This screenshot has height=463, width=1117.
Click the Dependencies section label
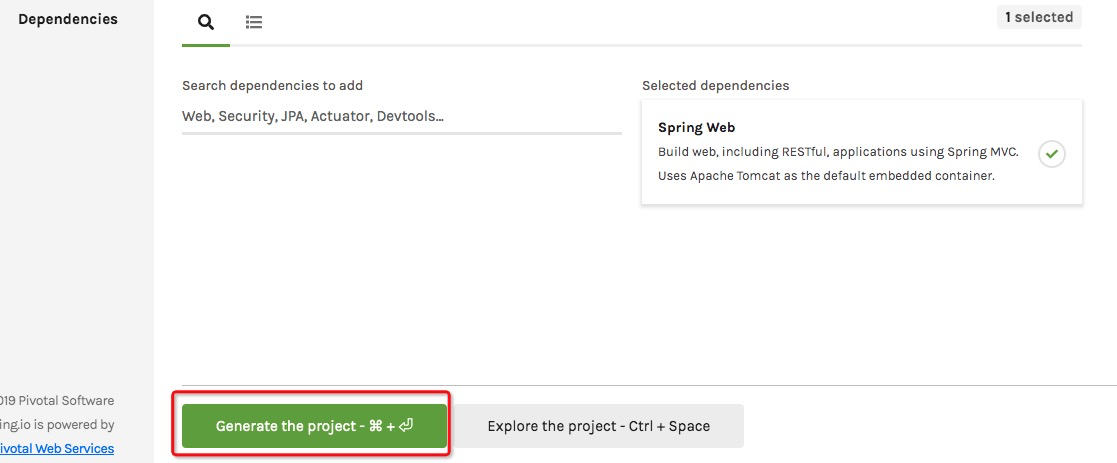pyautogui.click(x=68, y=19)
